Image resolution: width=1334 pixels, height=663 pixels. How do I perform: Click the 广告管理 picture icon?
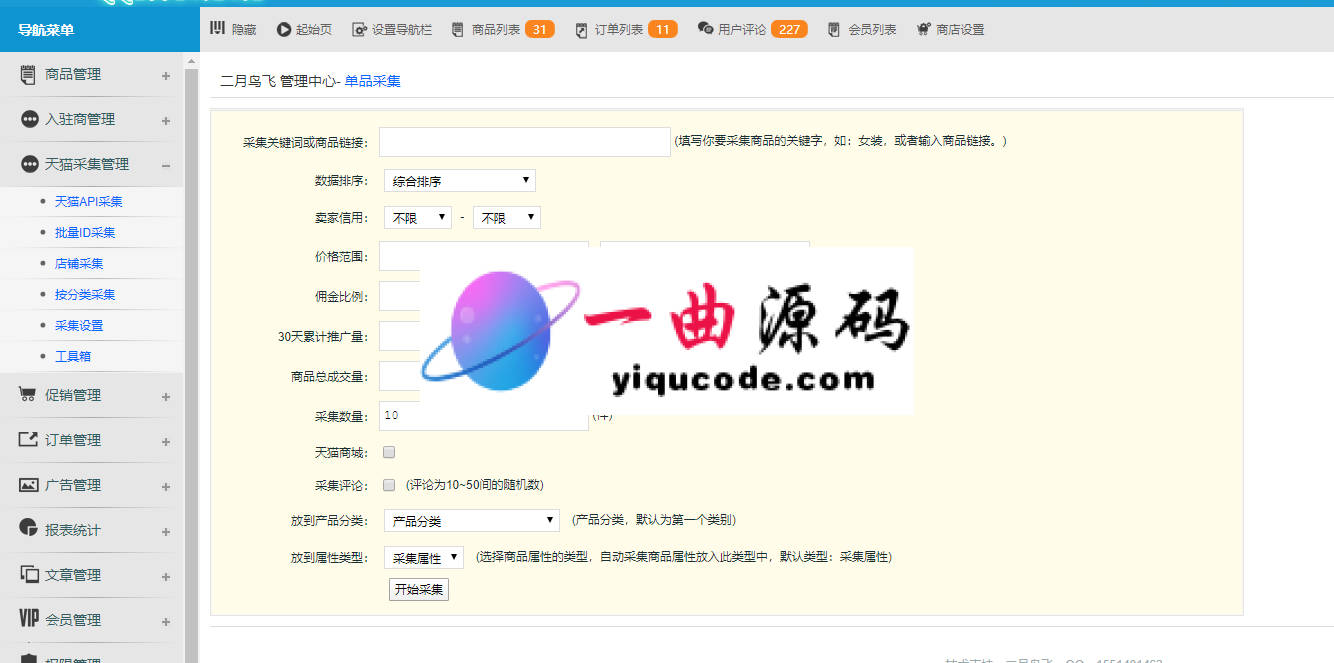tap(28, 485)
